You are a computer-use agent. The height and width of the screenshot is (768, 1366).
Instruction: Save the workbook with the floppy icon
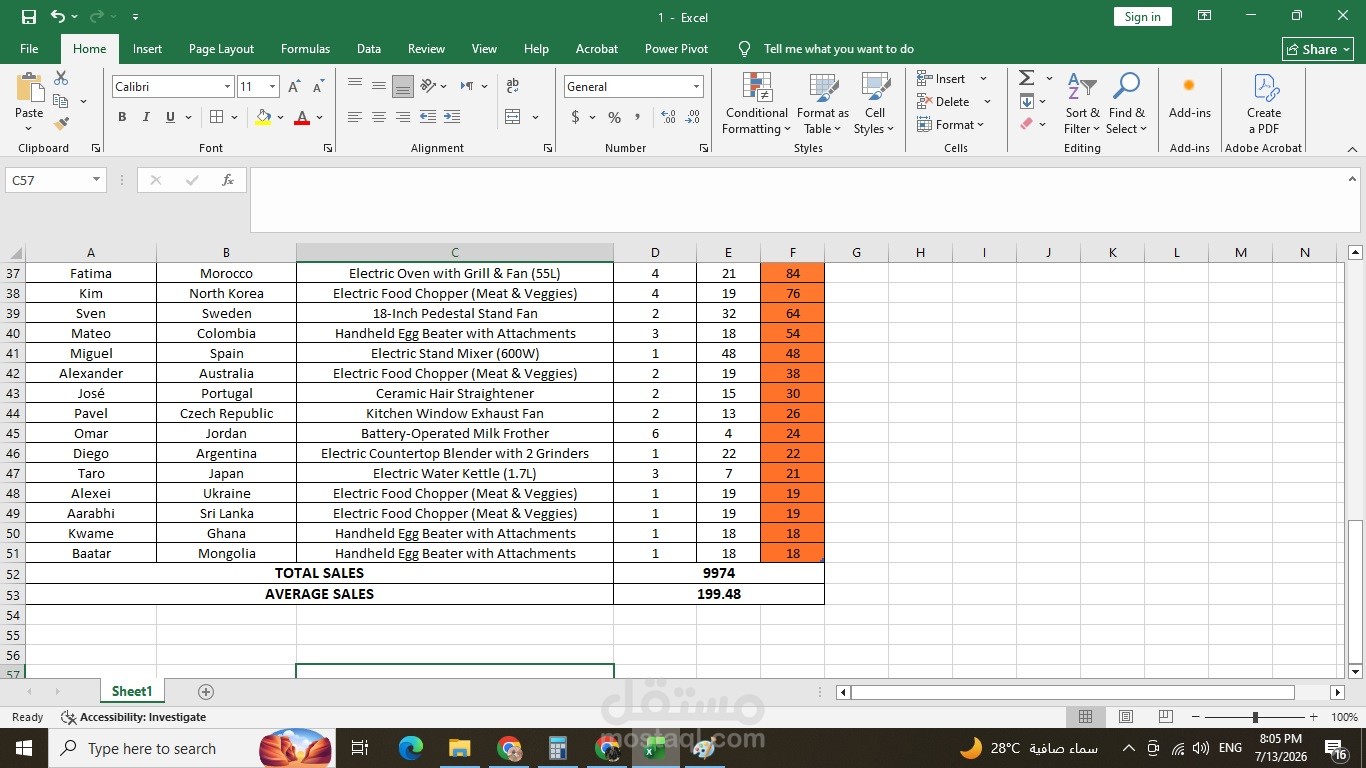(29, 17)
